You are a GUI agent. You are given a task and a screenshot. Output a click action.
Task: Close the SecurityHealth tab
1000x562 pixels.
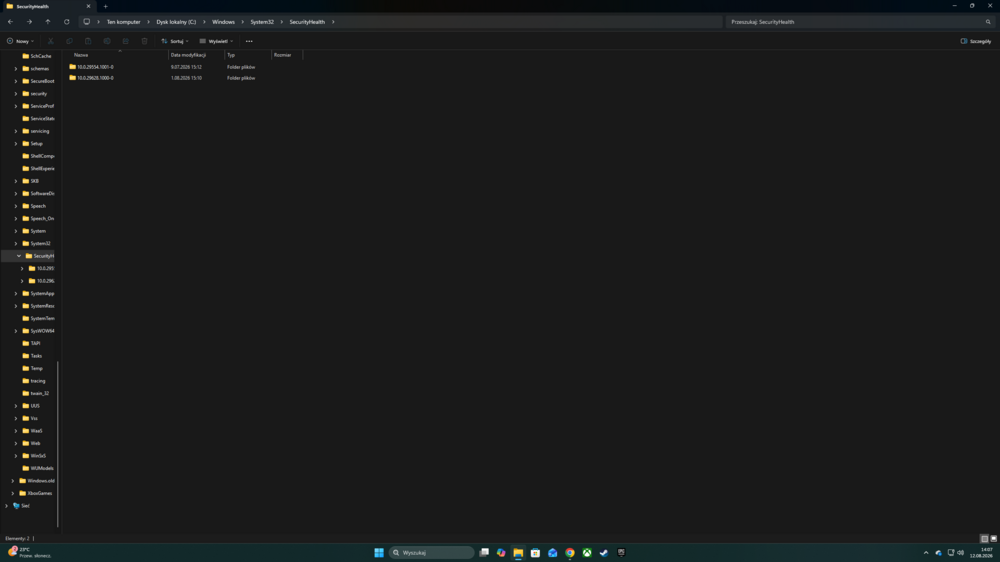coord(89,6)
